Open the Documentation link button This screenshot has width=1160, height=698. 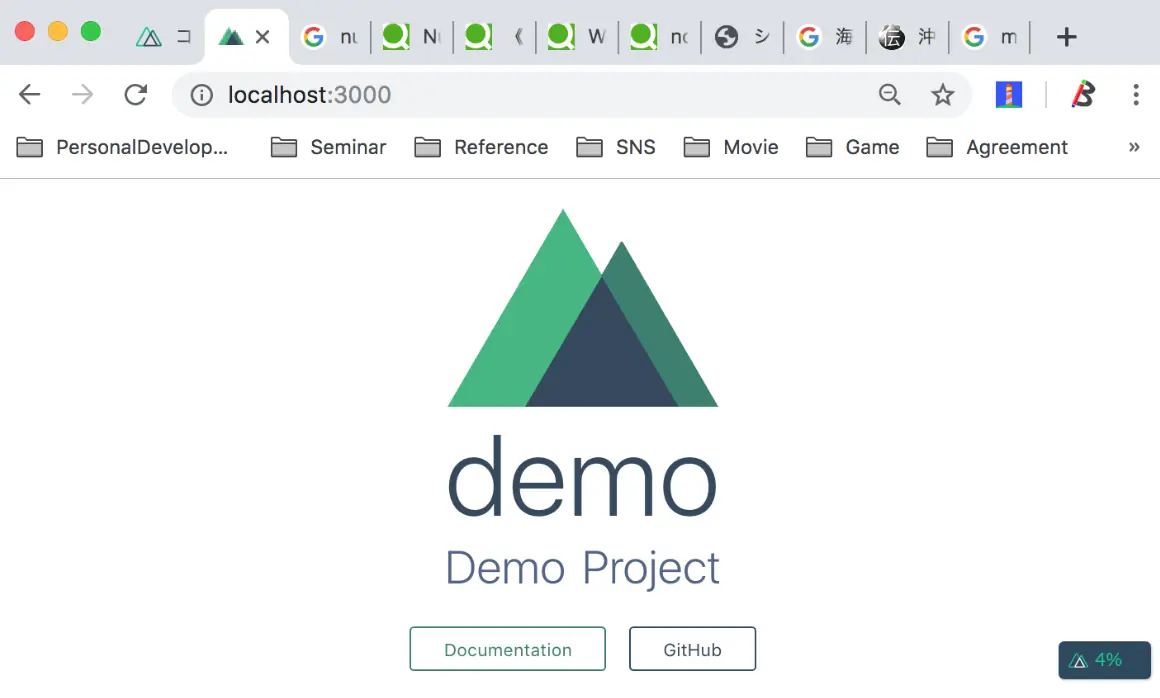(x=508, y=649)
